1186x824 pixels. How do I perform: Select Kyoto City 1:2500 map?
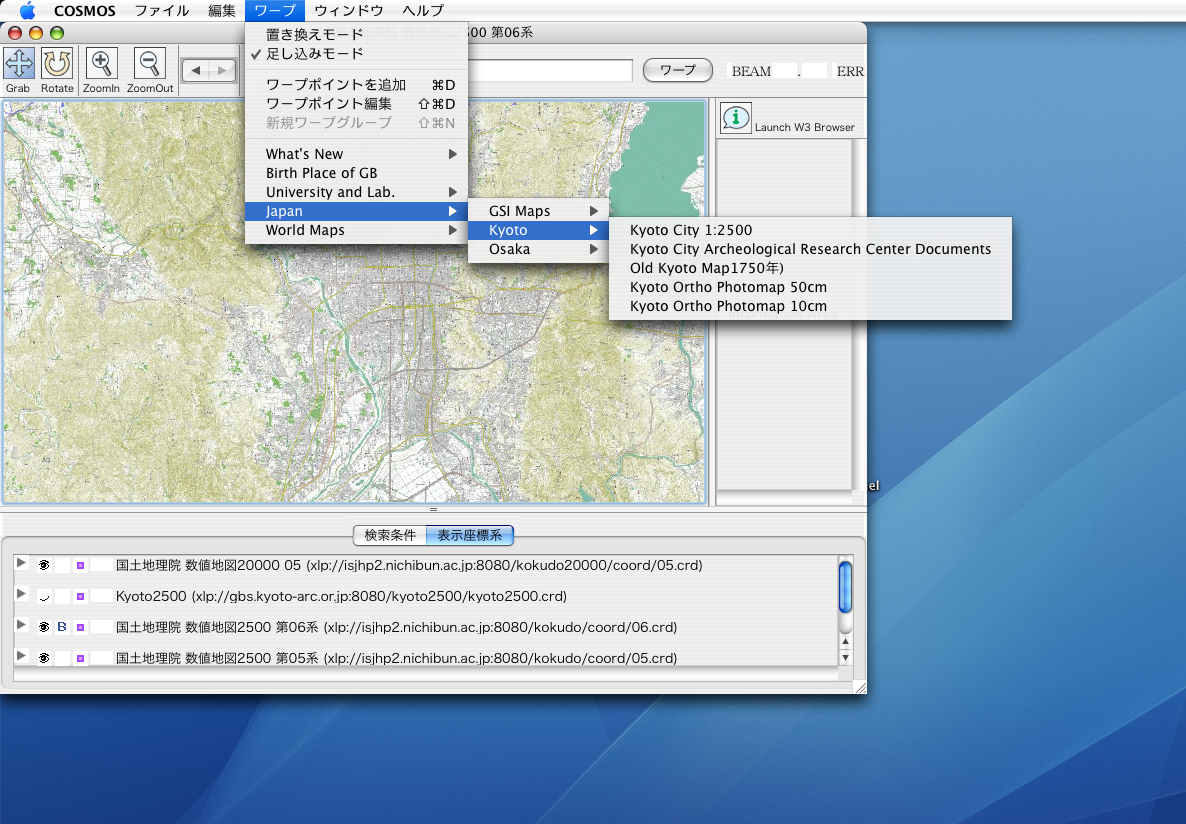810,230
